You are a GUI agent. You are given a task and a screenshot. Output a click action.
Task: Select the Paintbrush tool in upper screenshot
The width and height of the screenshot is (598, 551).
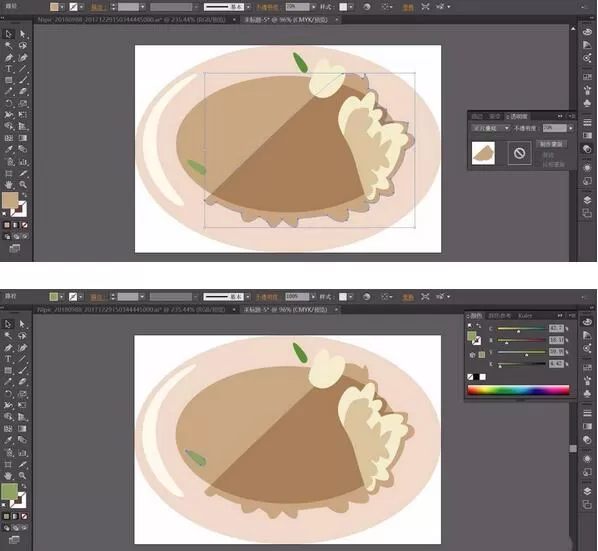pyautogui.click(x=23, y=80)
